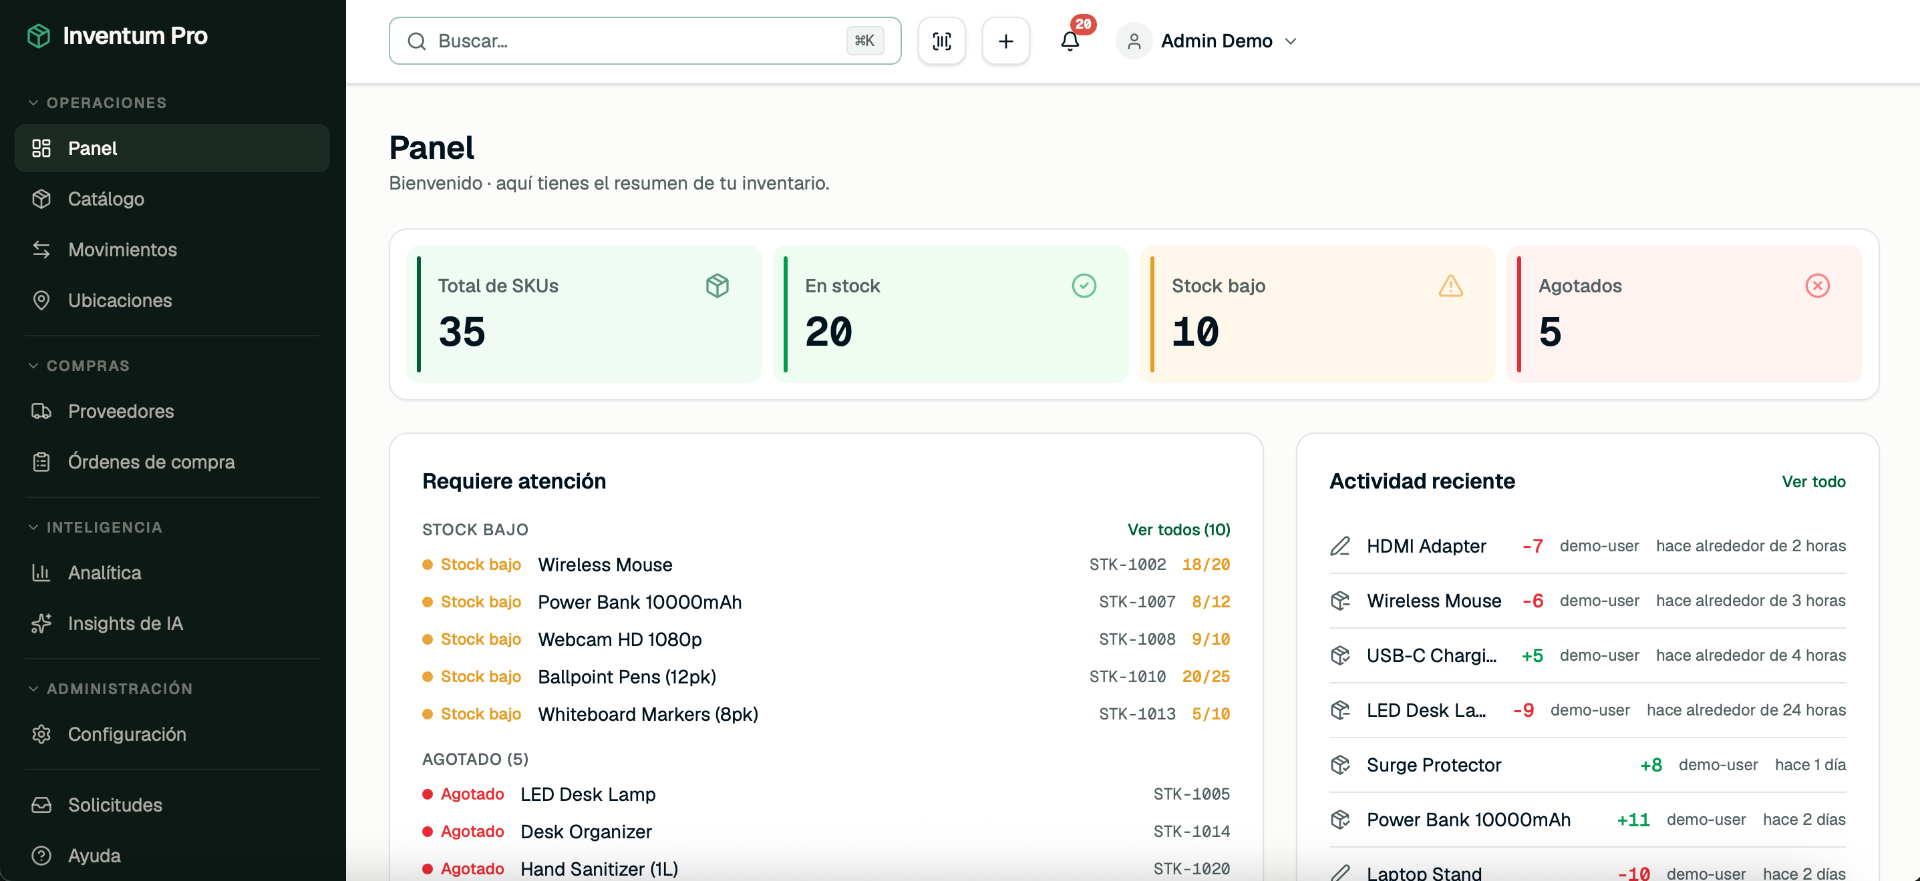1920x881 pixels.
Task: Click the Ubicaciones pin icon
Action: 41,300
